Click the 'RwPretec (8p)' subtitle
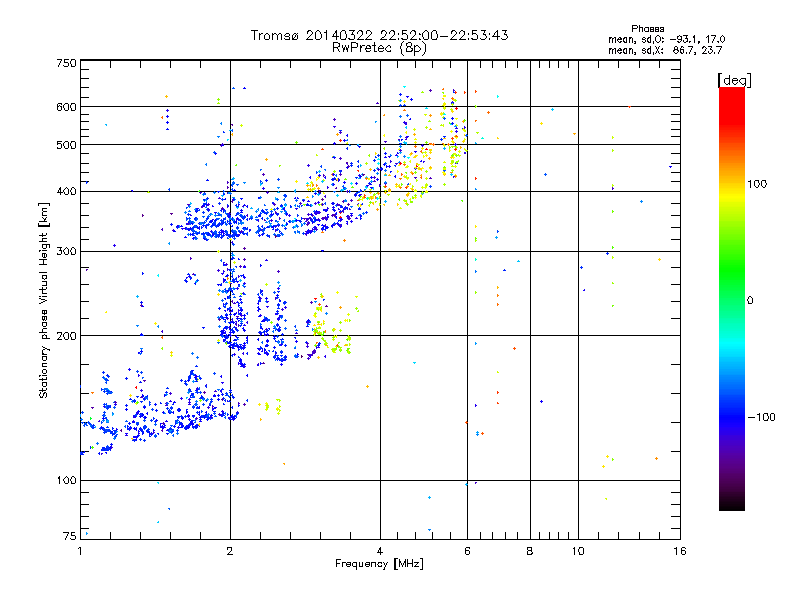 pos(379,48)
